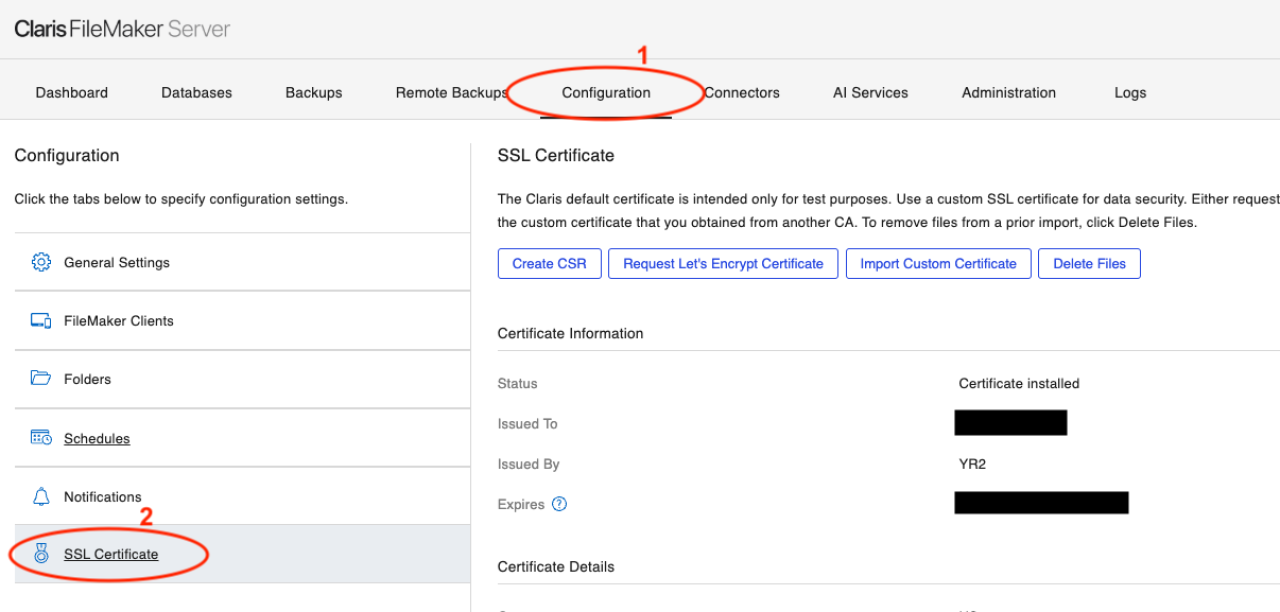View the Logs tab
This screenshot has height=612, width=1280.
point(1130,92)
